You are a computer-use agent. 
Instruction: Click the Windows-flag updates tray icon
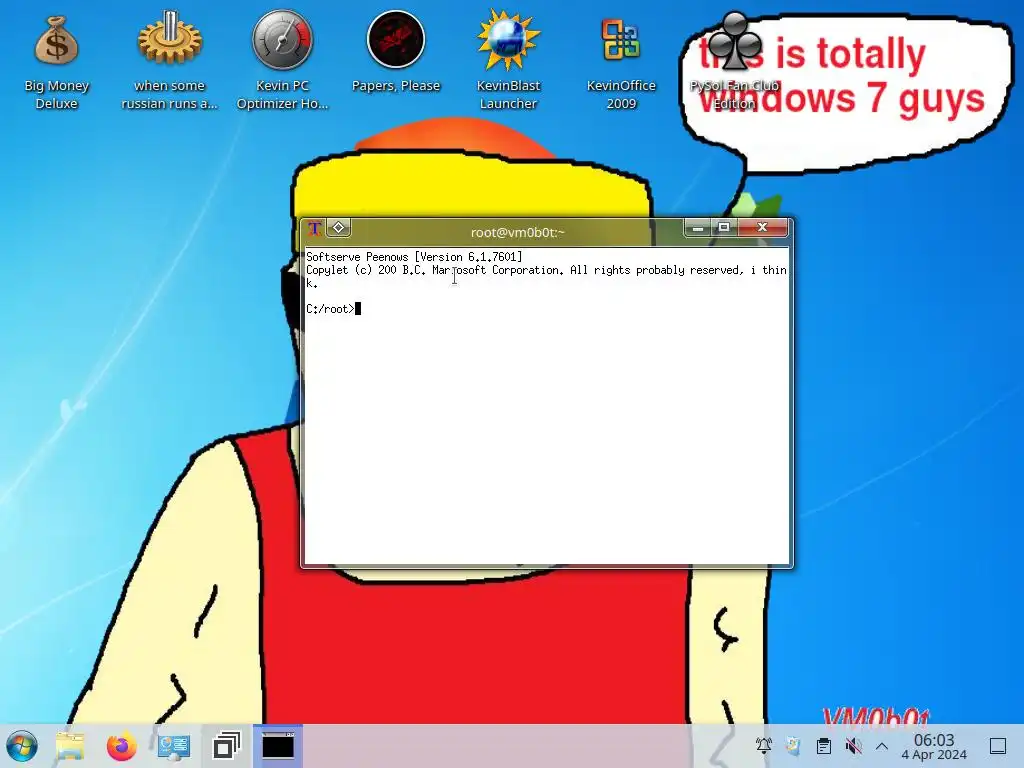click(793, 745)
